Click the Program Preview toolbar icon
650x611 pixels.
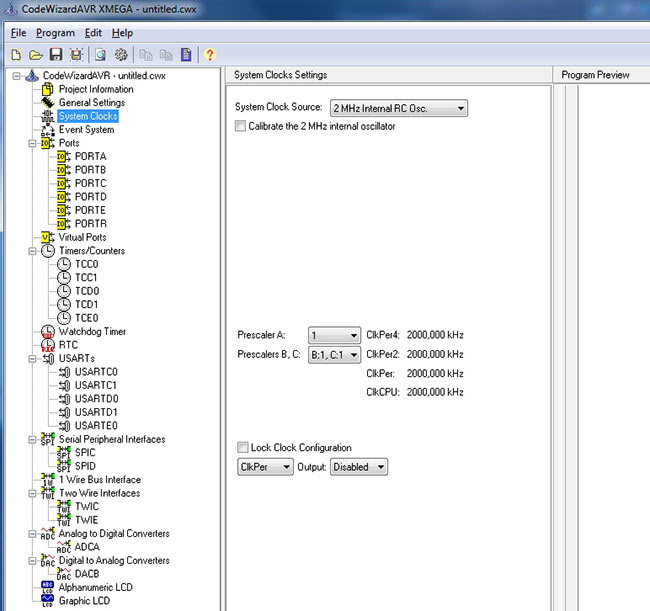click(100, 54)
